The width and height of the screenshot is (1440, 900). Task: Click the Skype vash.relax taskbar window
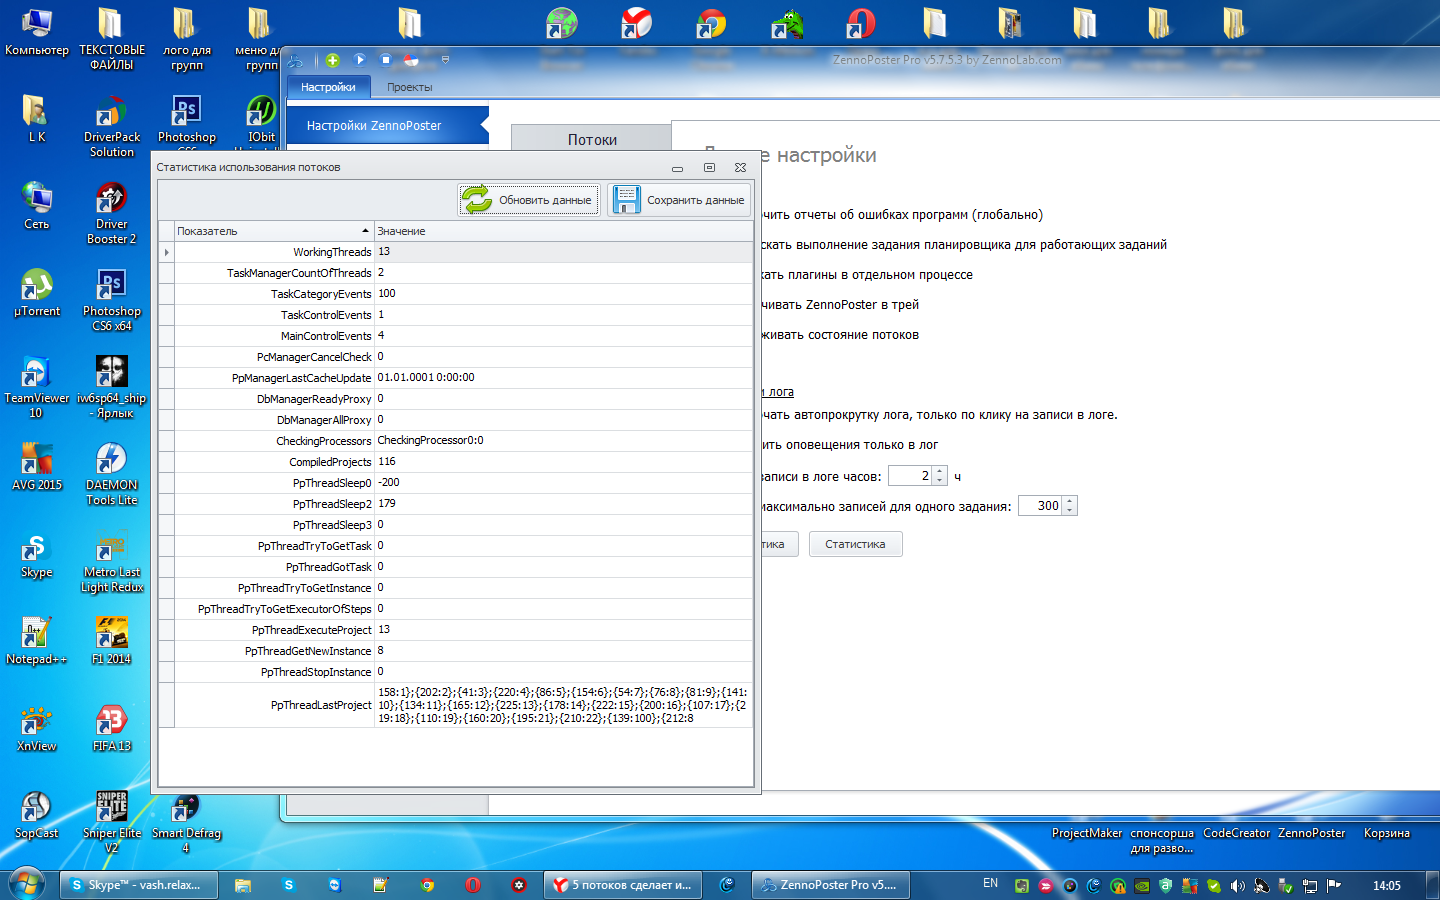(137, 885)
